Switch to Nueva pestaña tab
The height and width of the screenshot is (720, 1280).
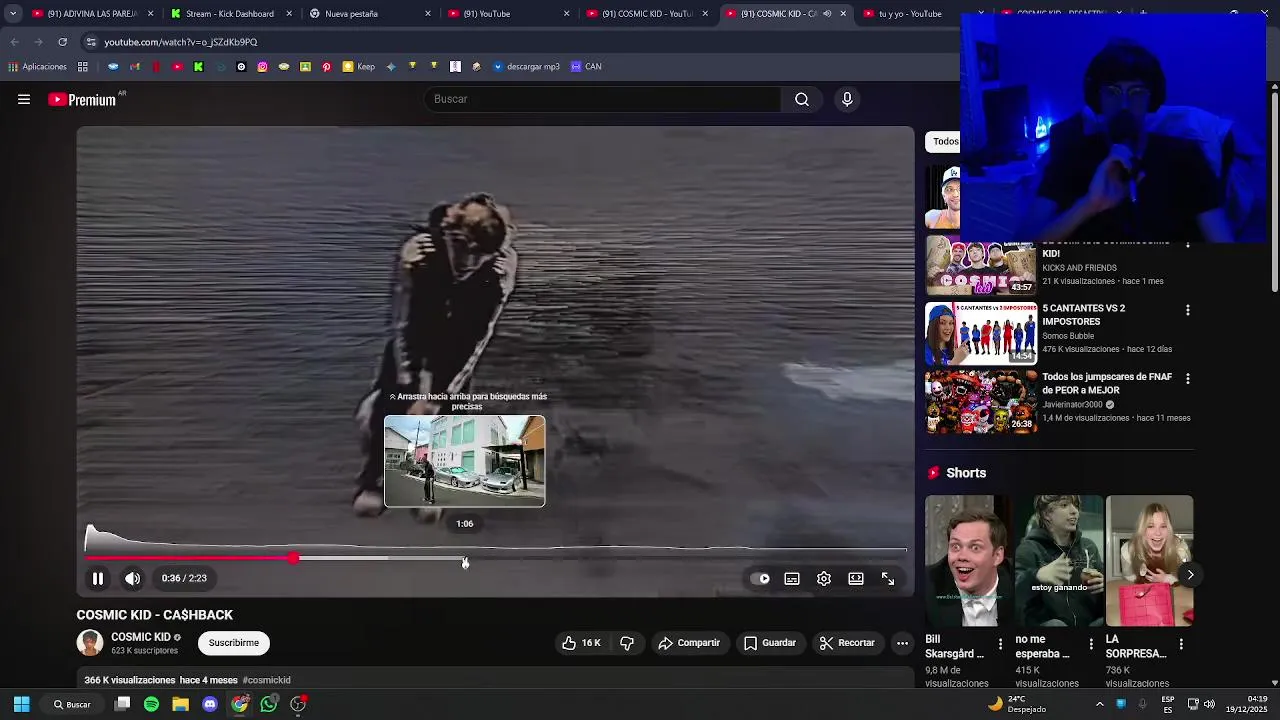pyautogui.click(x=370, y=14)
